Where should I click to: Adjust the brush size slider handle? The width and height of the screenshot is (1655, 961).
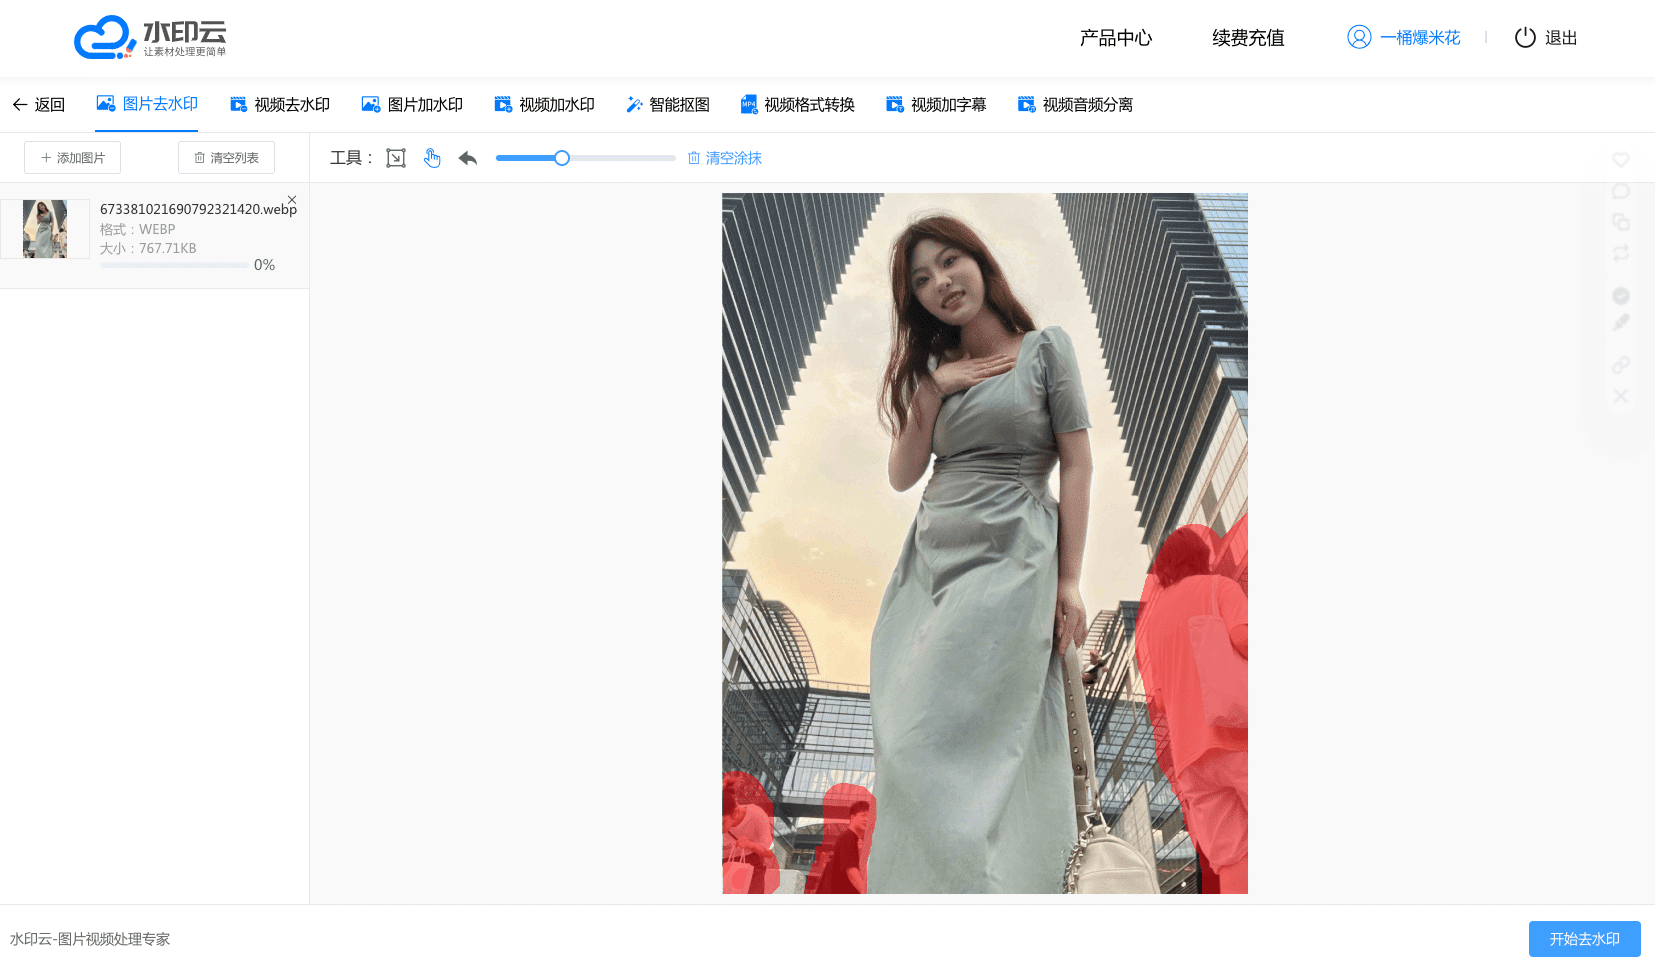pos(562,158)
